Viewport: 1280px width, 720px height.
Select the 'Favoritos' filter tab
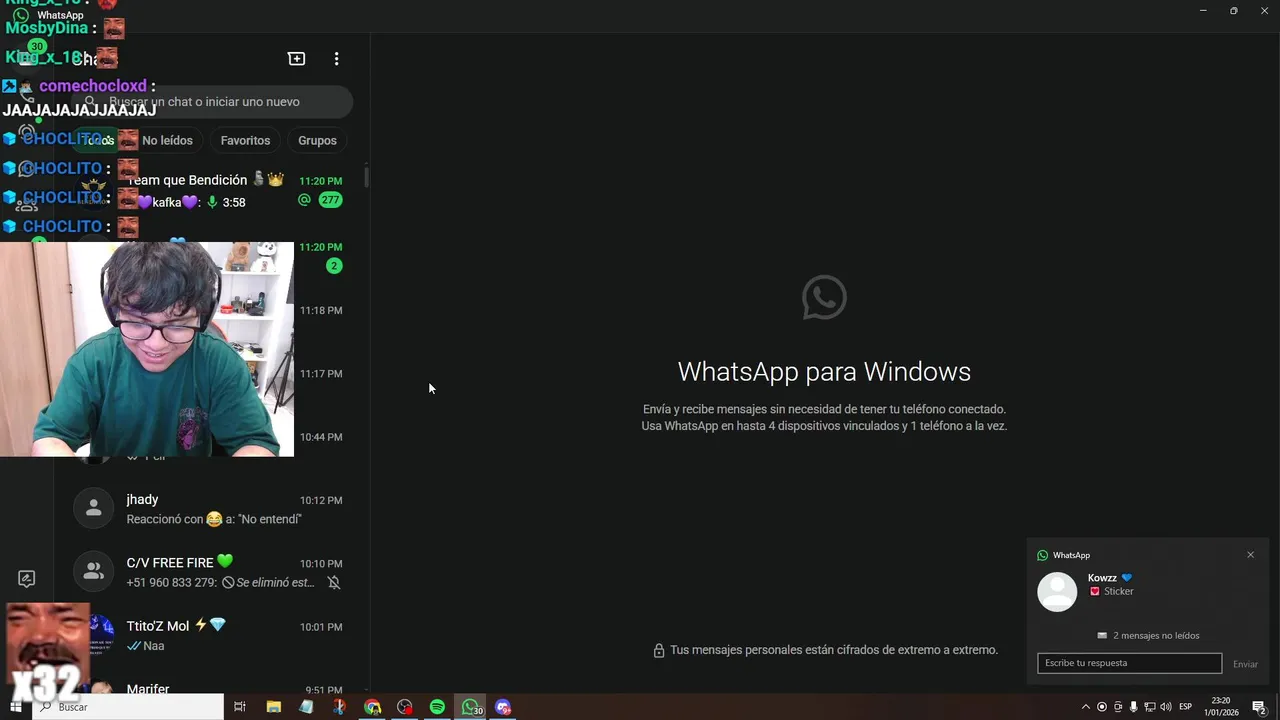(245, 140)
